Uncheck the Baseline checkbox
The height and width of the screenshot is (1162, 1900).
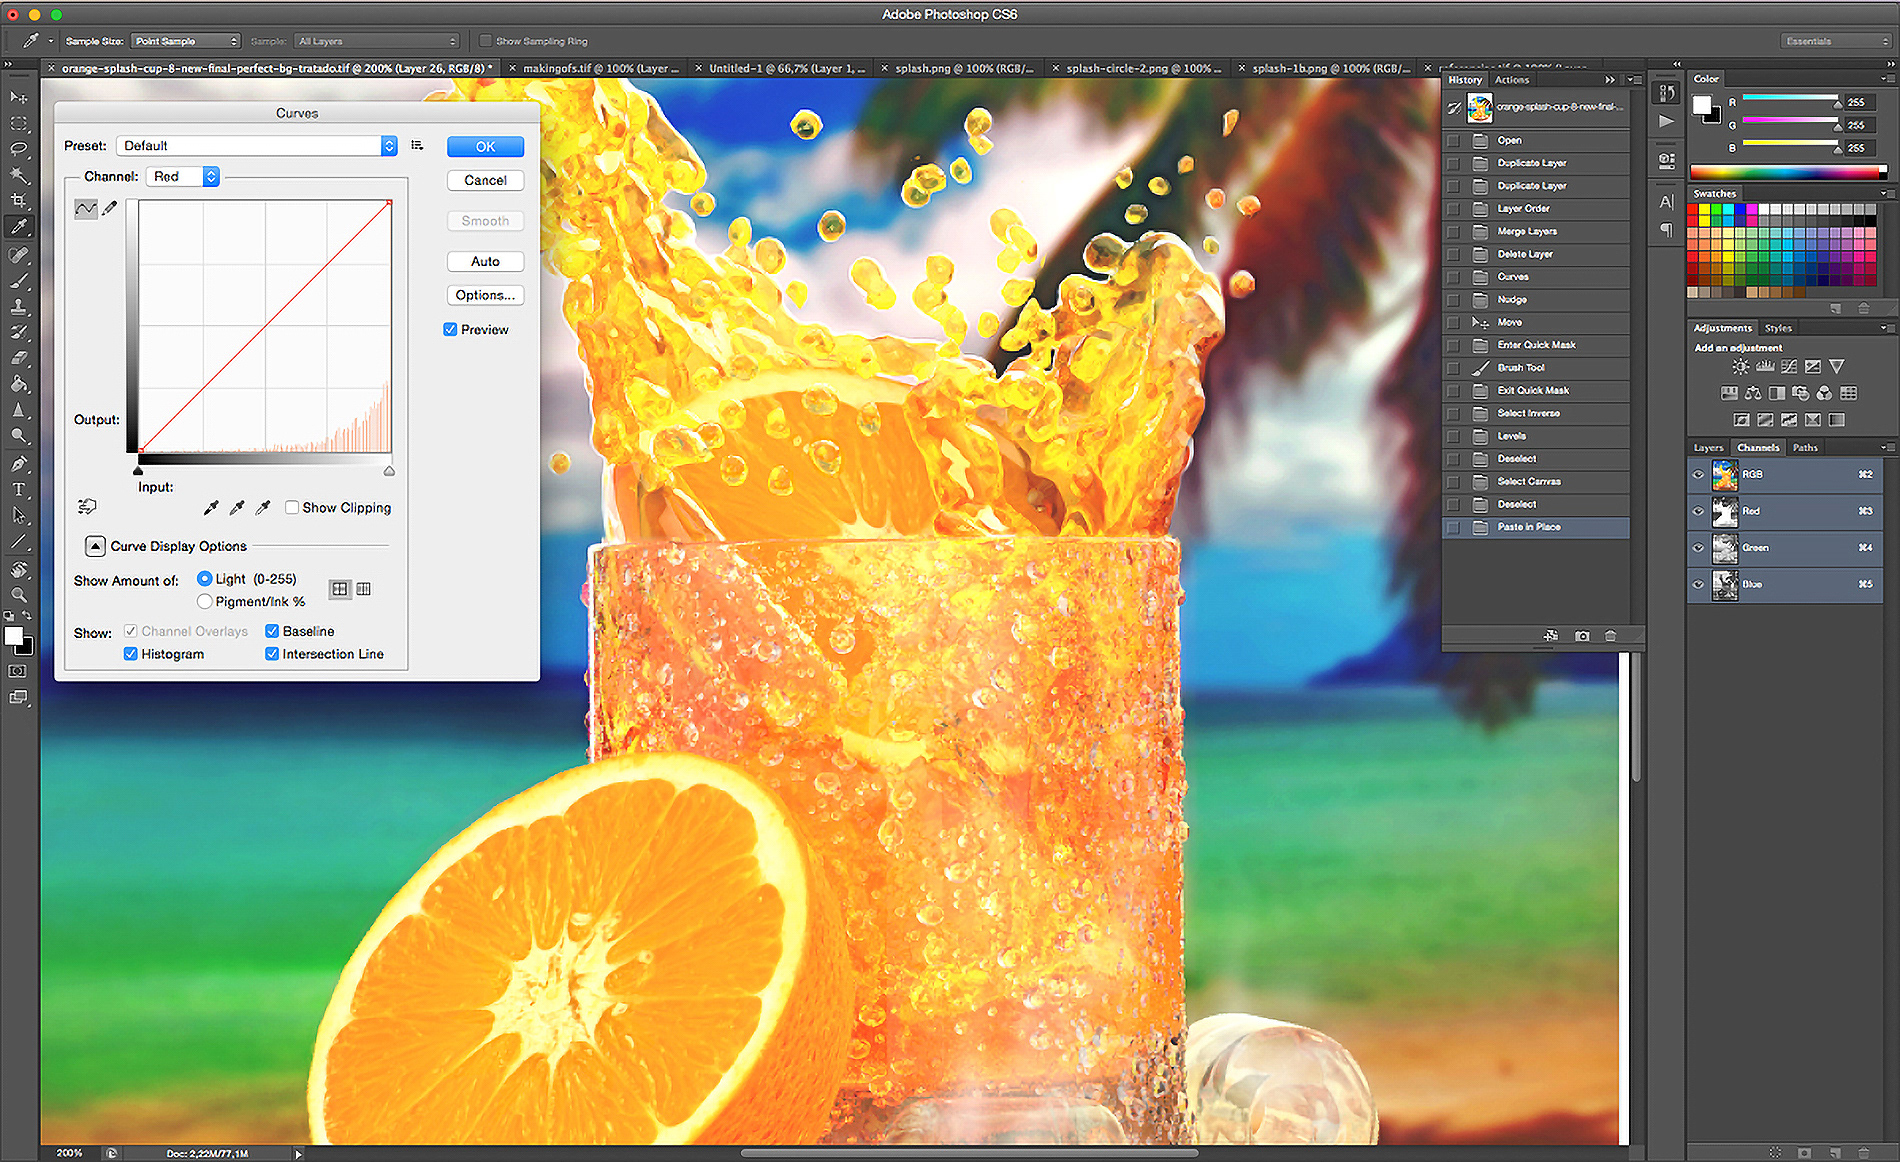click(272, 631)
